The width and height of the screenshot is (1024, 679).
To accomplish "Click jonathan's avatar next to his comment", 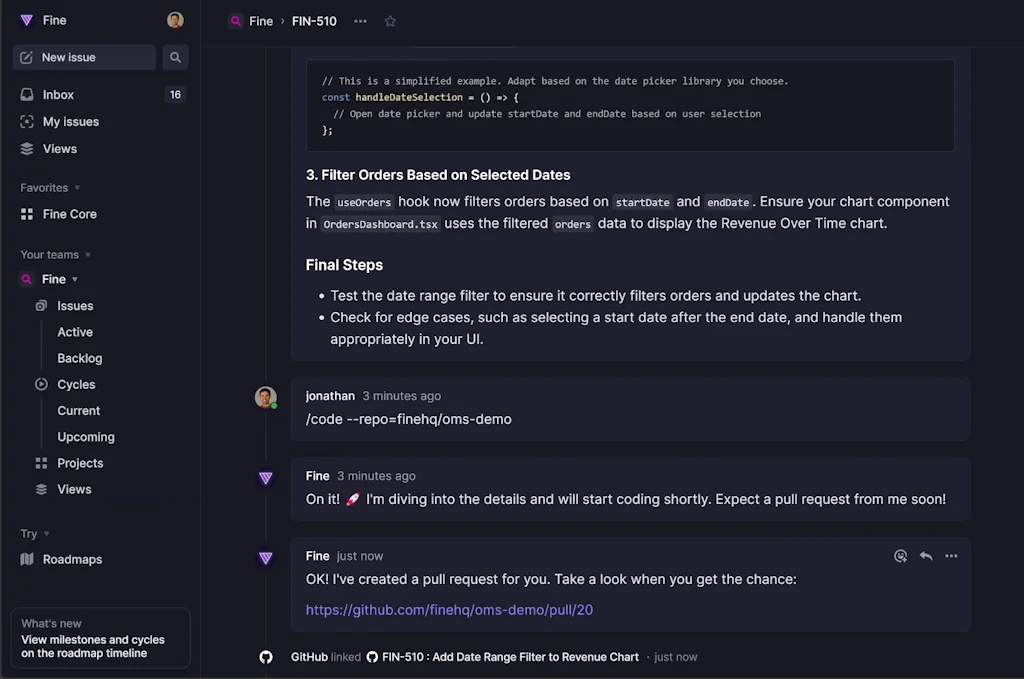I will coord(265,397).
